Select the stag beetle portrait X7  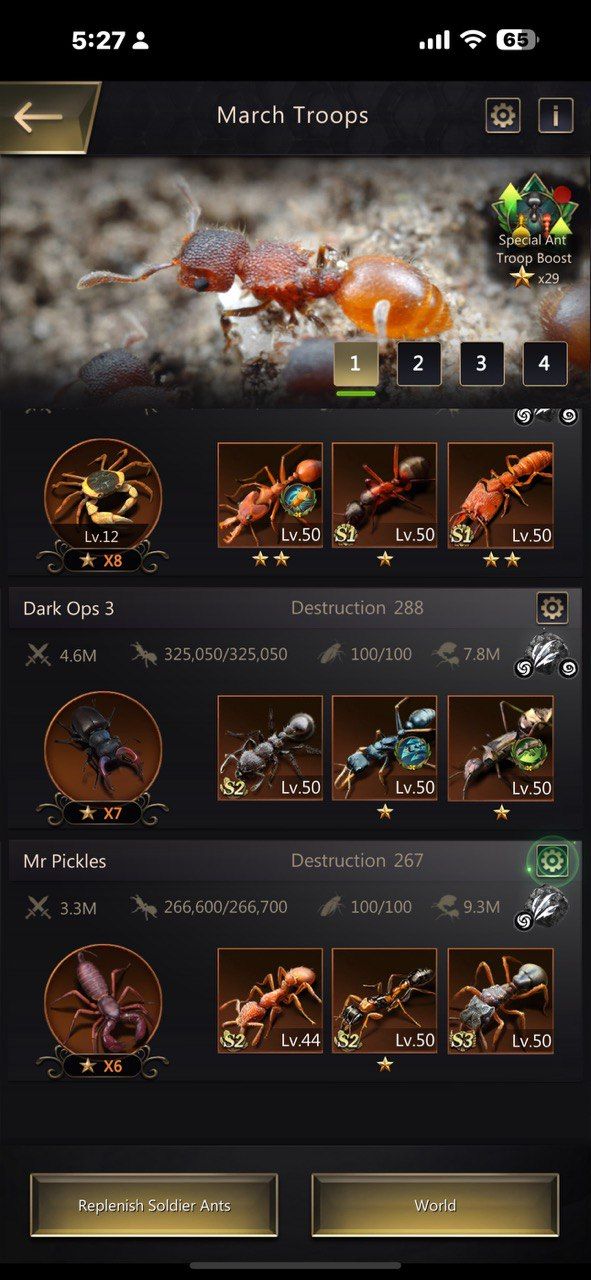pos(103,750)
